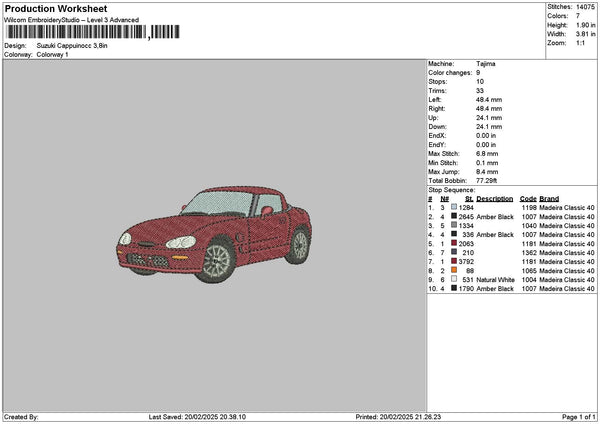600x424 pixels.
Task: Click the 'N#' column header
Action: tap(444, 199)
